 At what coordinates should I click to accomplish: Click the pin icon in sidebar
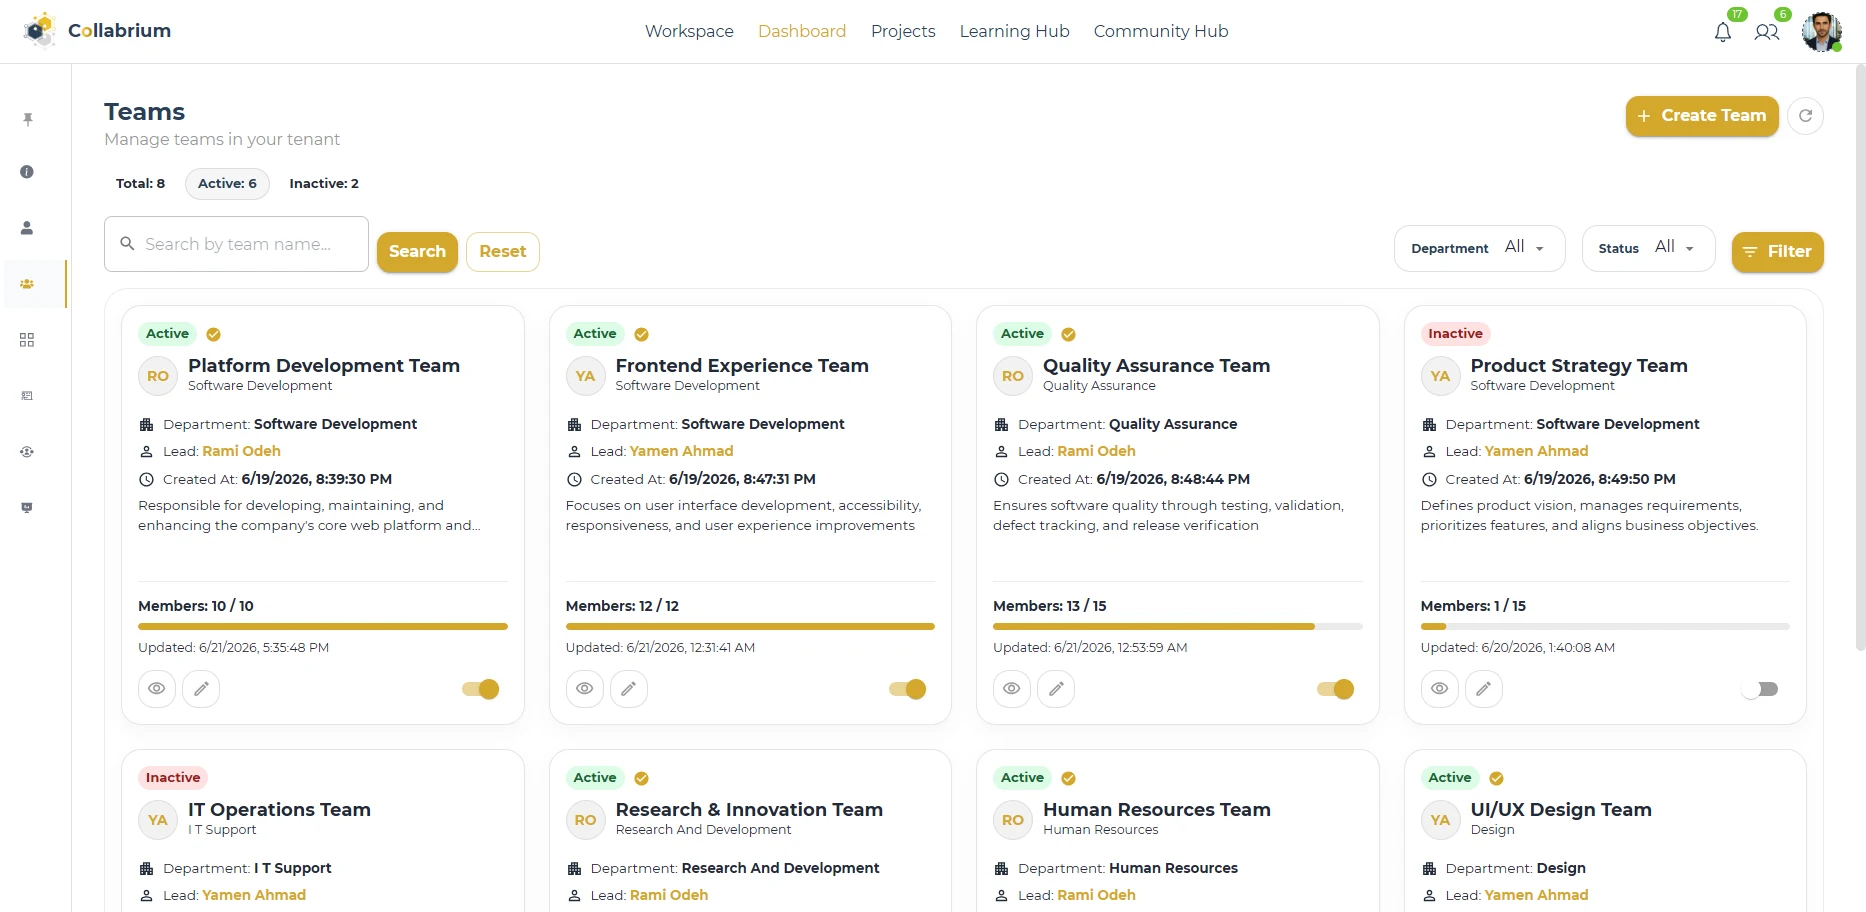tap(28, 120)
